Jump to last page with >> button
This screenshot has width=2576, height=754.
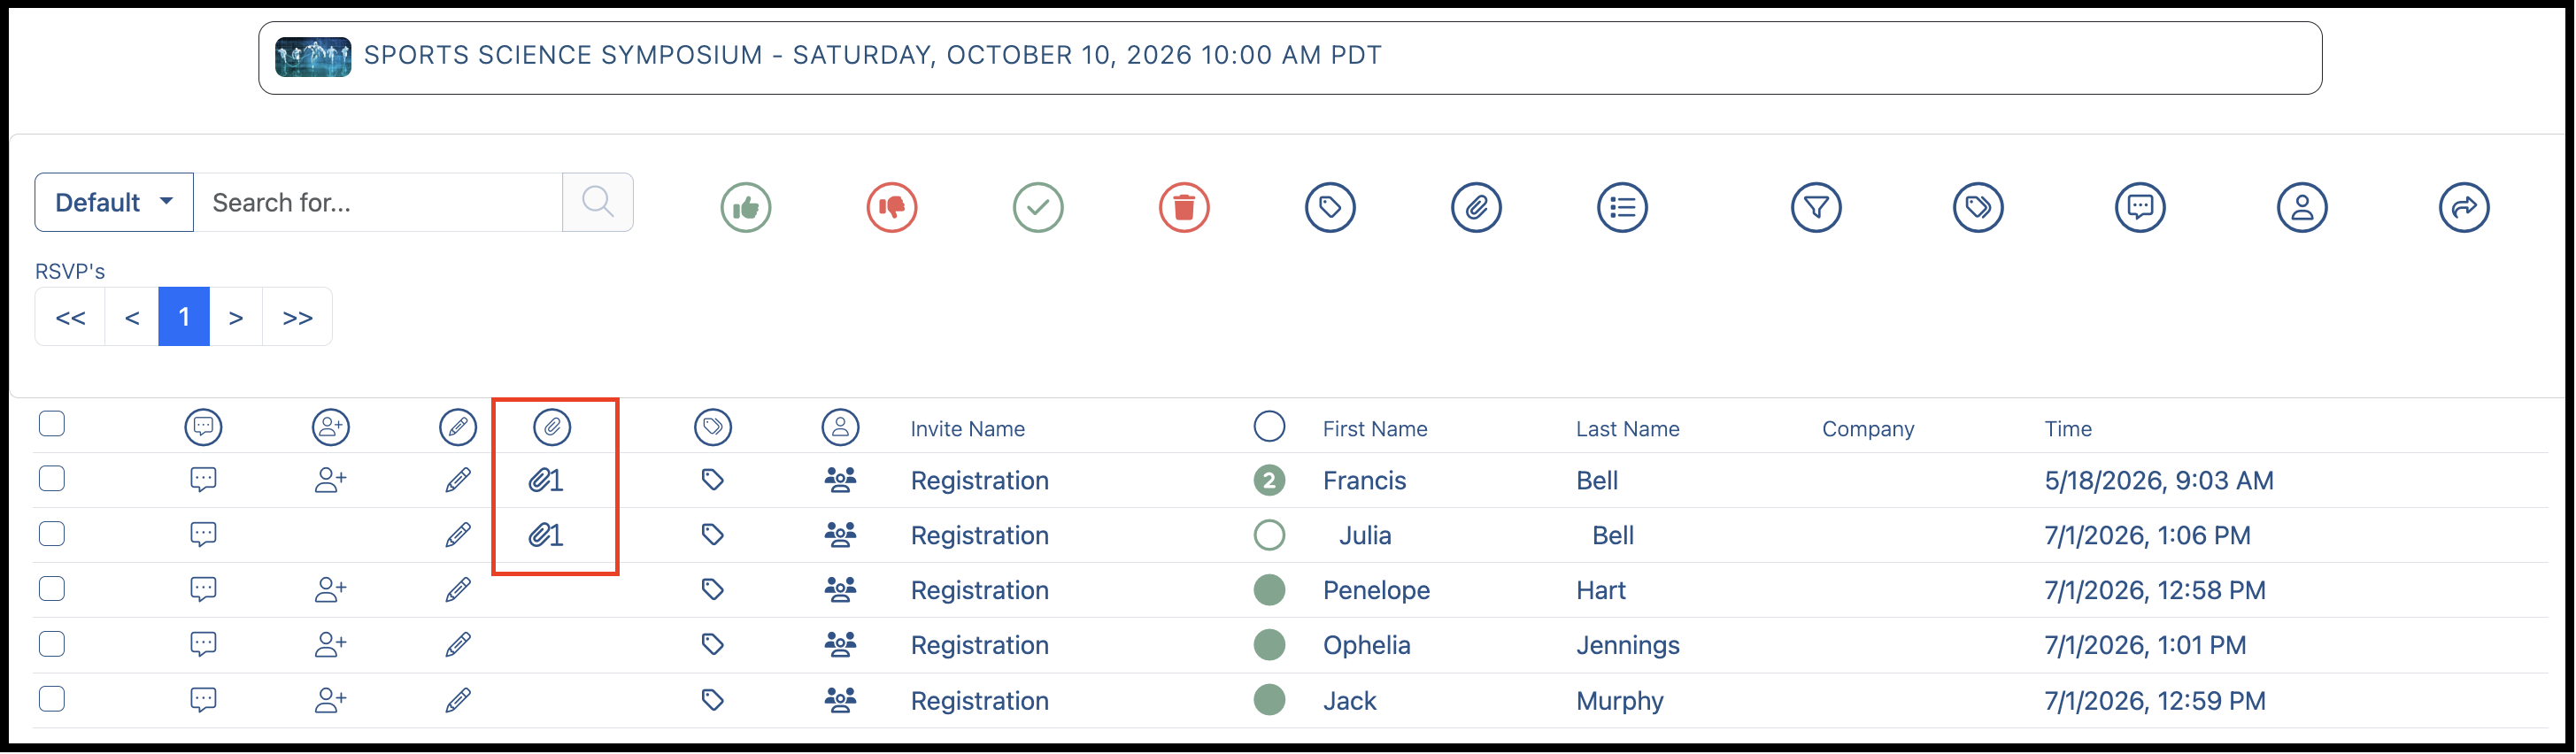[297, 317]
